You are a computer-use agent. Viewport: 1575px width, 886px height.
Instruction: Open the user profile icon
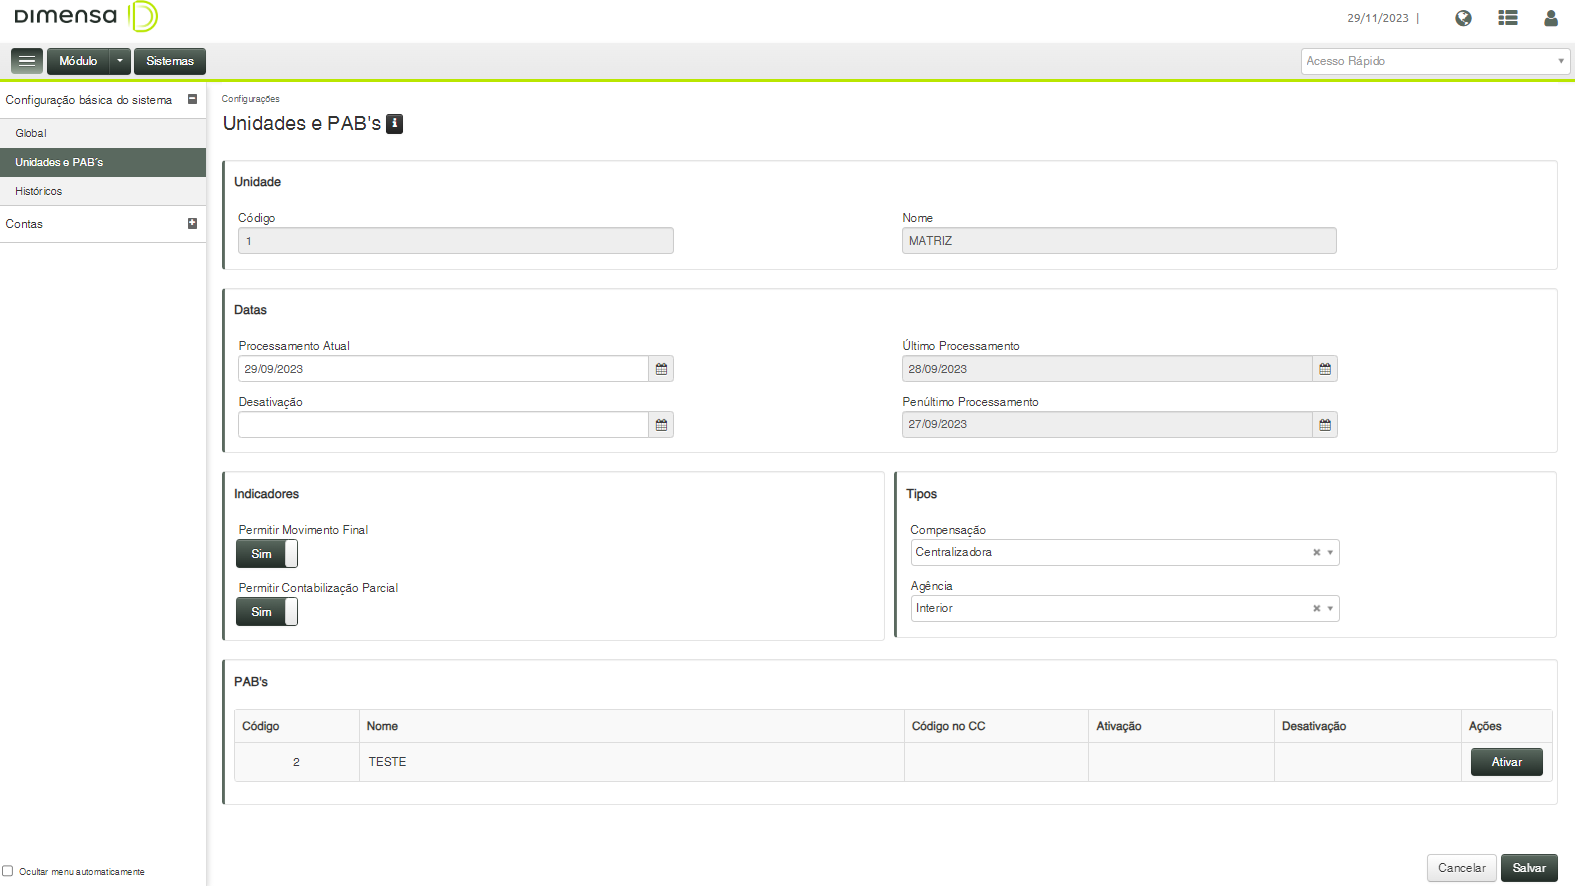[x=1551, y=18]
